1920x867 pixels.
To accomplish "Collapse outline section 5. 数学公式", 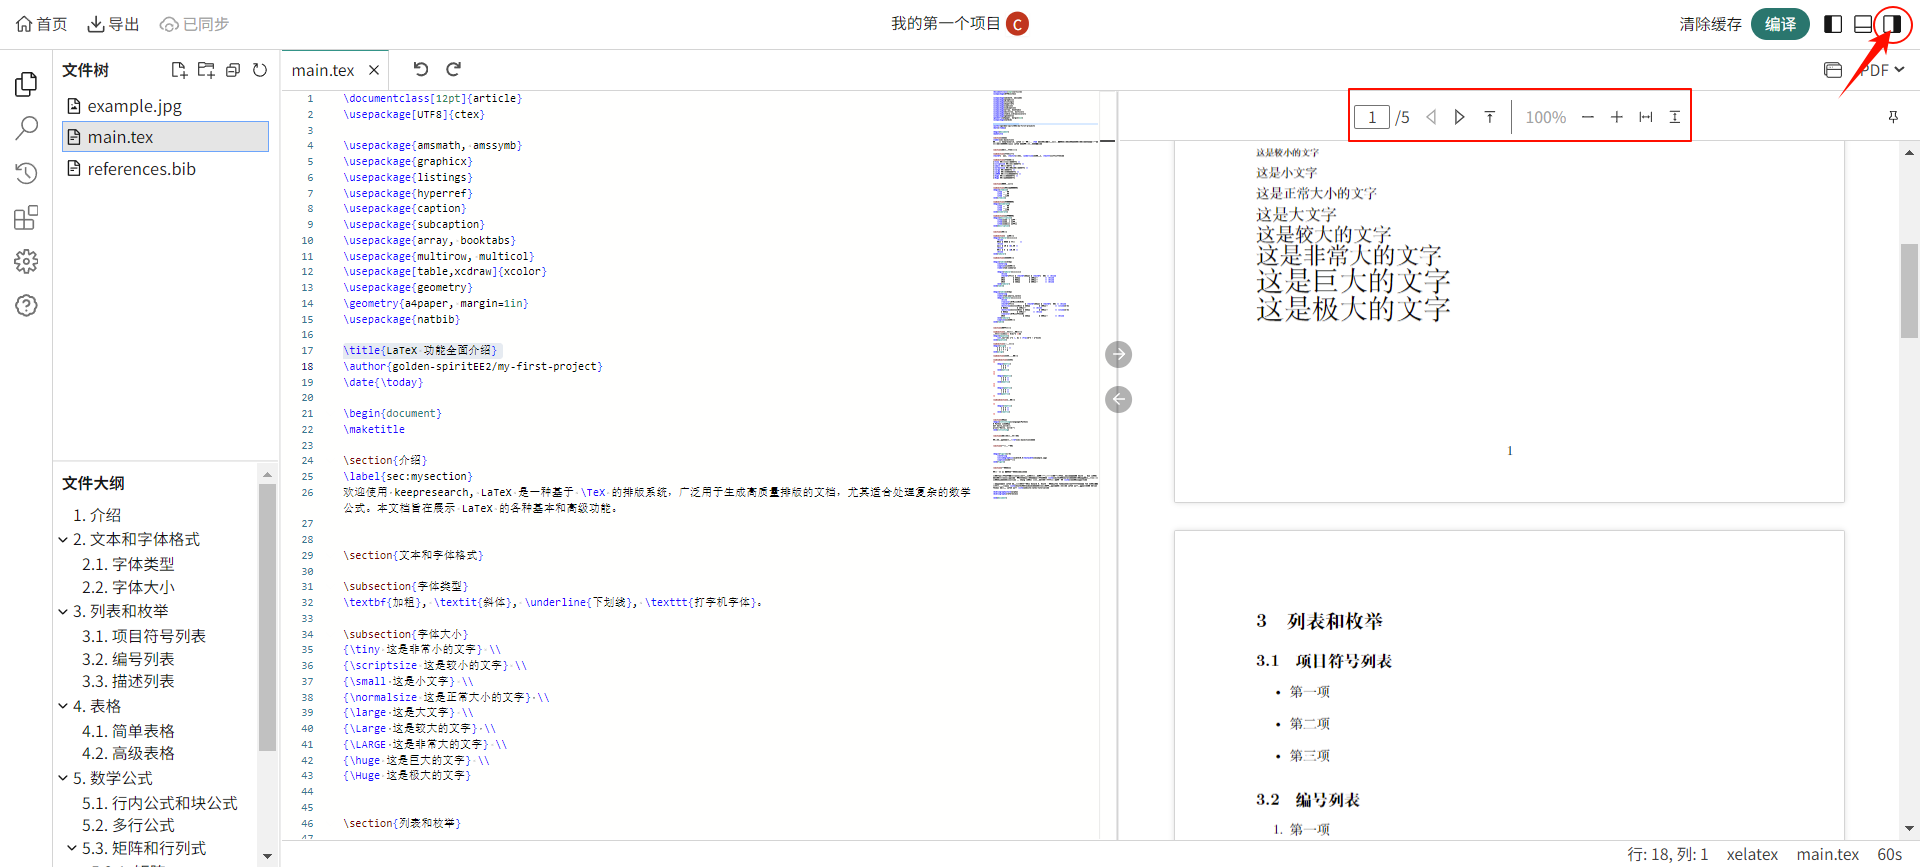I will tap(64, 778).
